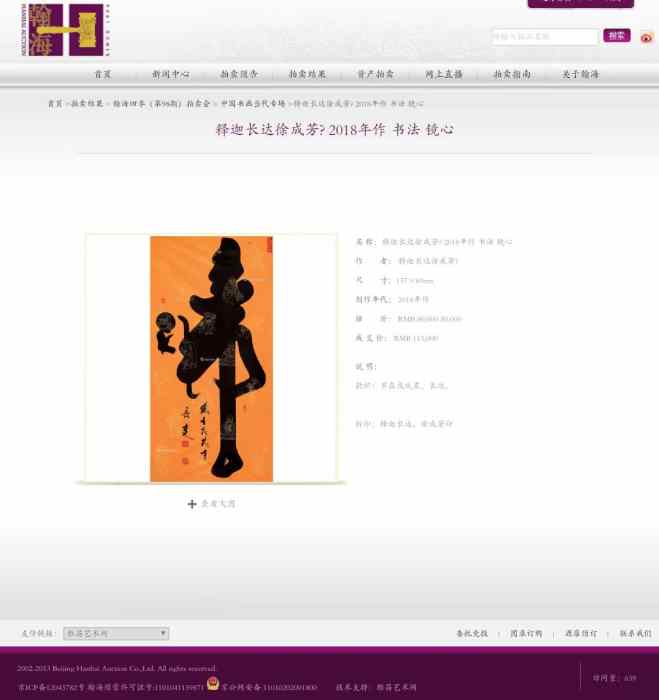Click the purple button at top right
Viewport: 659px width, 700px height.
click(x=580, y=3)
